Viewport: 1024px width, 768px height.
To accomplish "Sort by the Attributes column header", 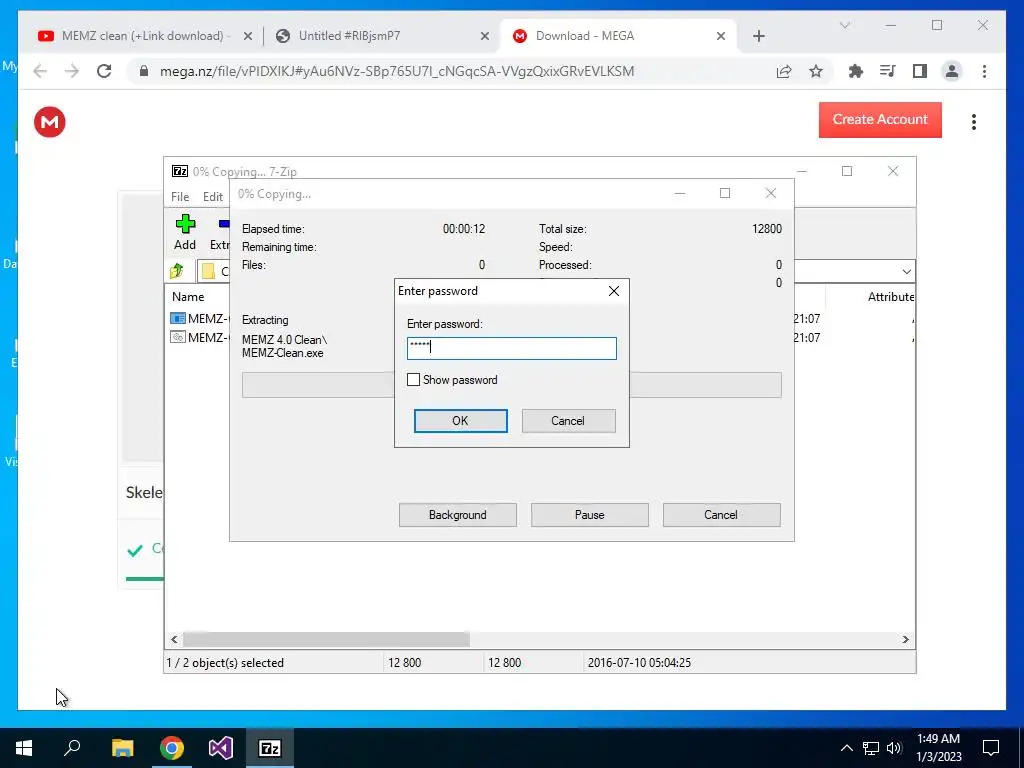I will [890, 296].
